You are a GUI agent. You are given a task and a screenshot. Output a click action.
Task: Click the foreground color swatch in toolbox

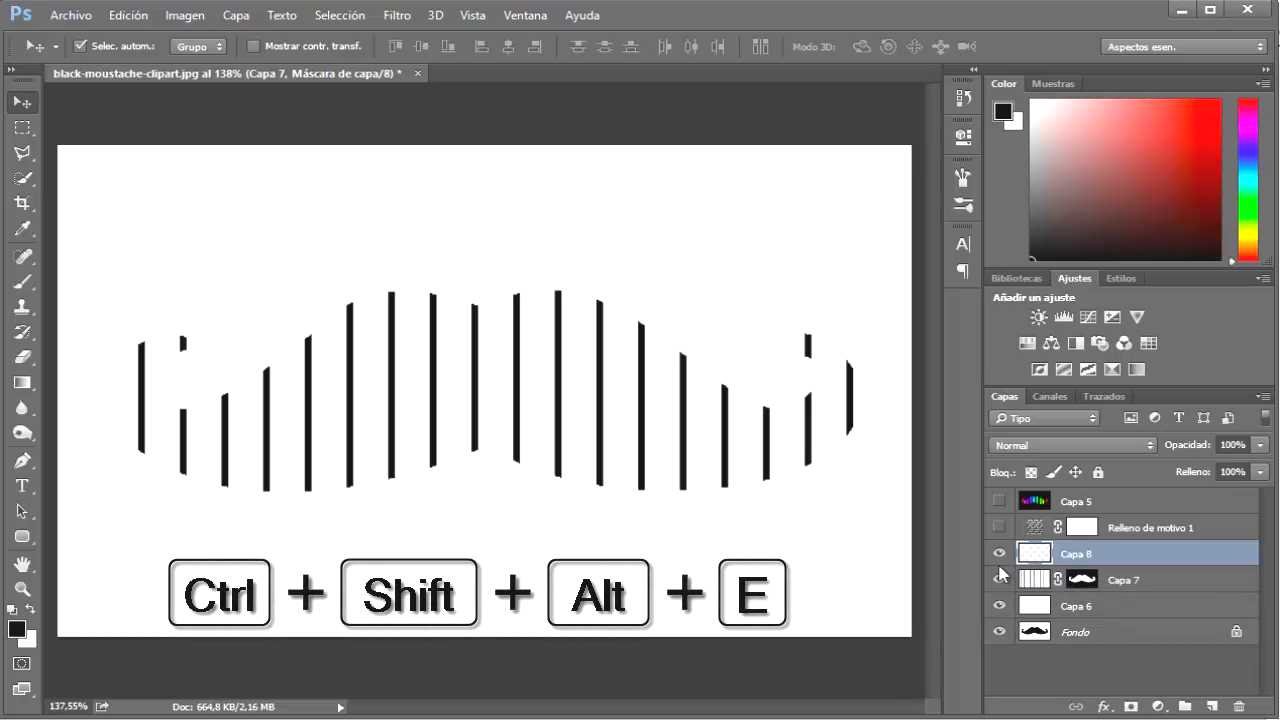(x=17, y=630)
